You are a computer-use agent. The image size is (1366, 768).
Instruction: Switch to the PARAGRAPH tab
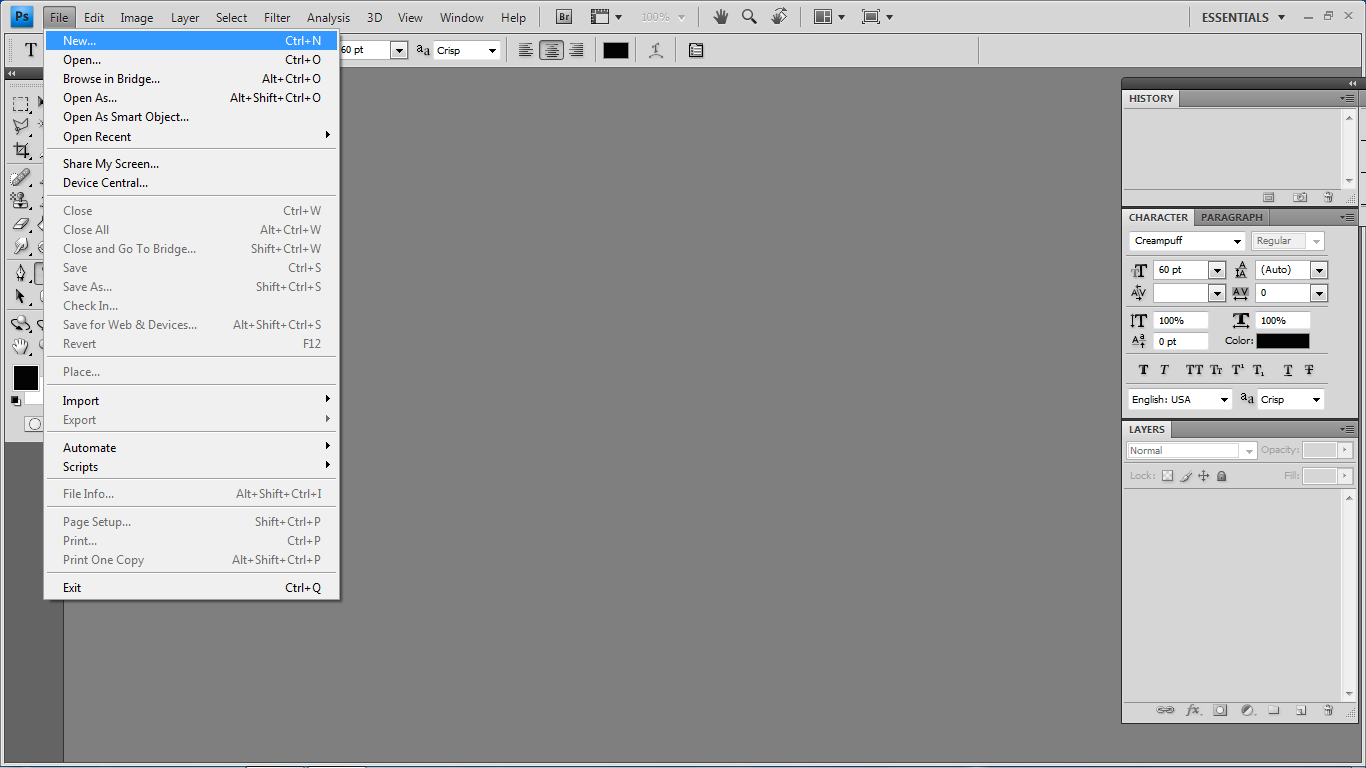point(1231,217)
